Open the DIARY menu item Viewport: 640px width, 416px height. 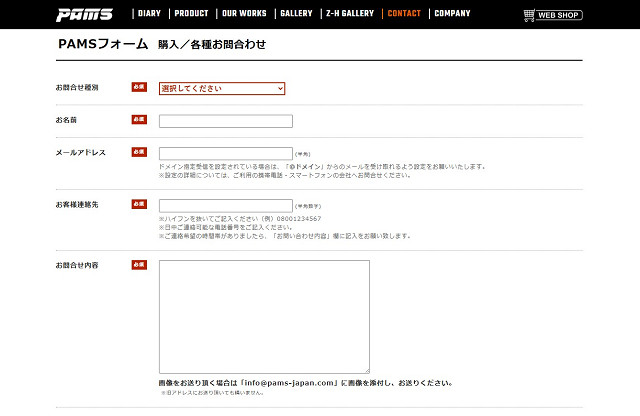(149, 14)
